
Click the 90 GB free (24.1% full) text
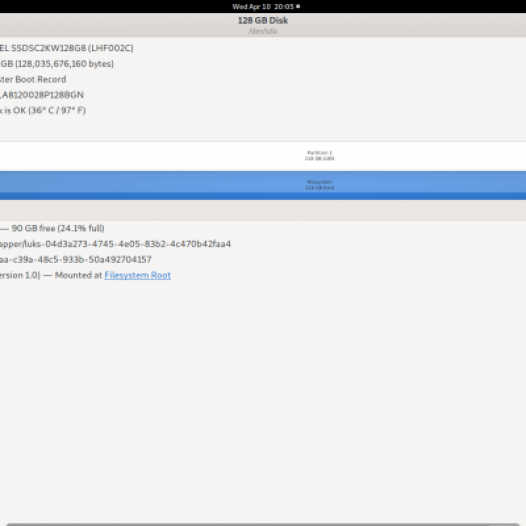click(58, 228)
